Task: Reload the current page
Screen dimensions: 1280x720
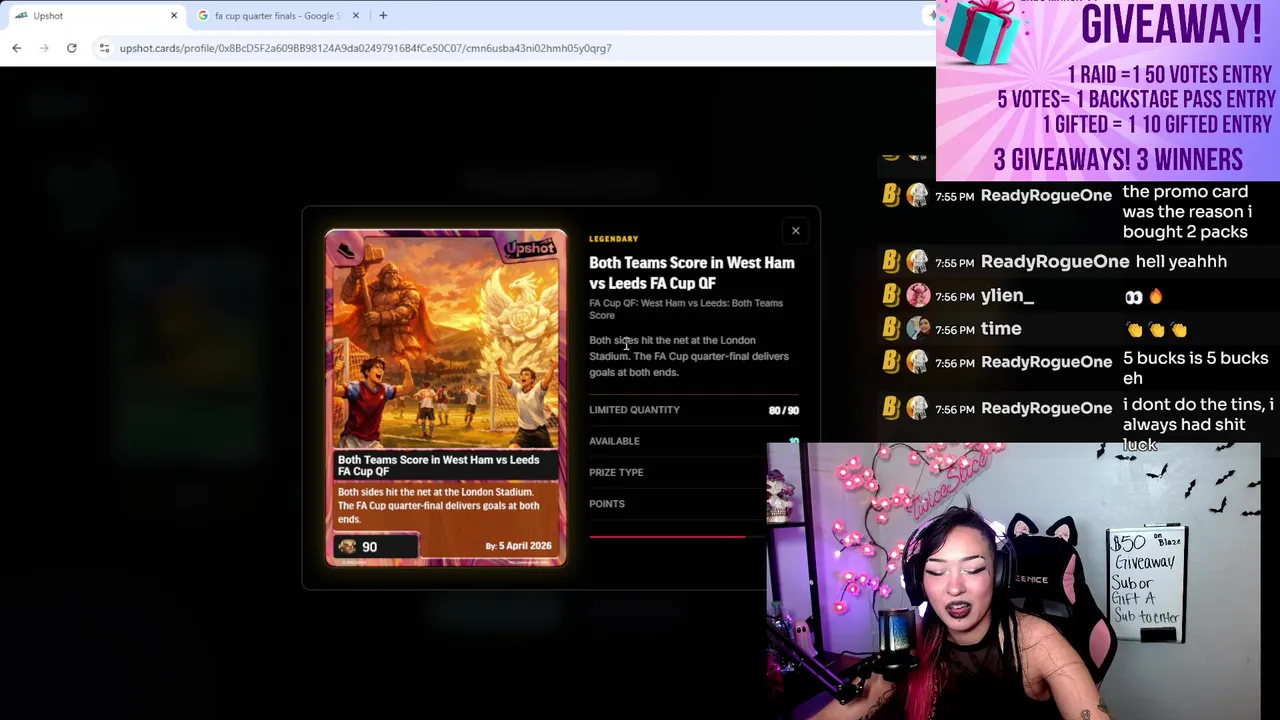Action: click(72, 48)
